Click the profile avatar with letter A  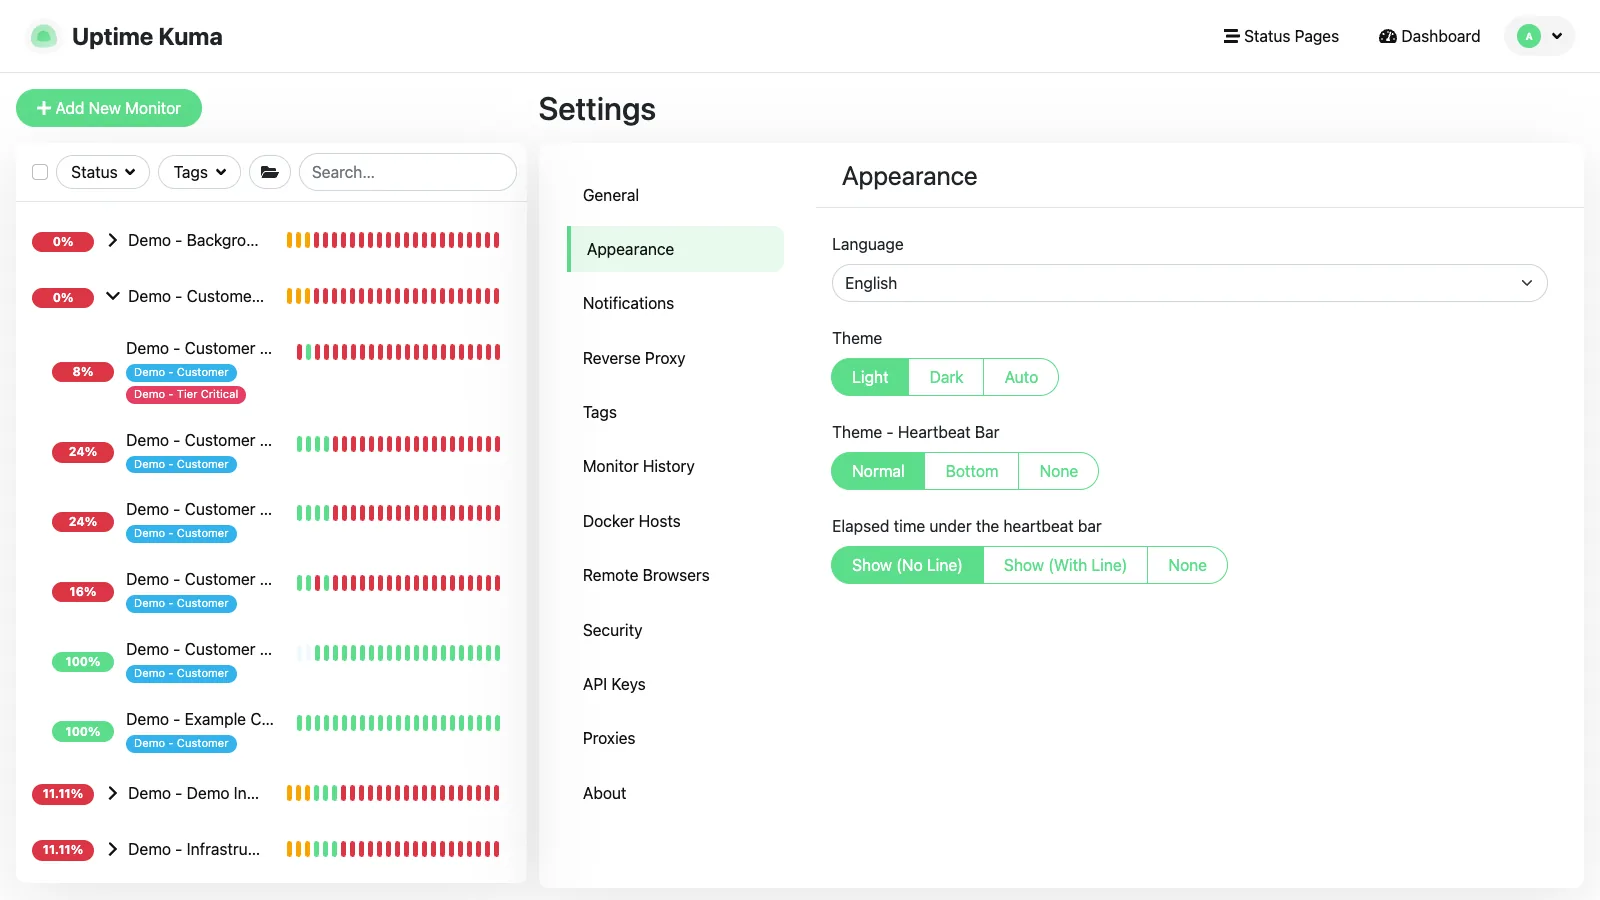pos(1528,36)
